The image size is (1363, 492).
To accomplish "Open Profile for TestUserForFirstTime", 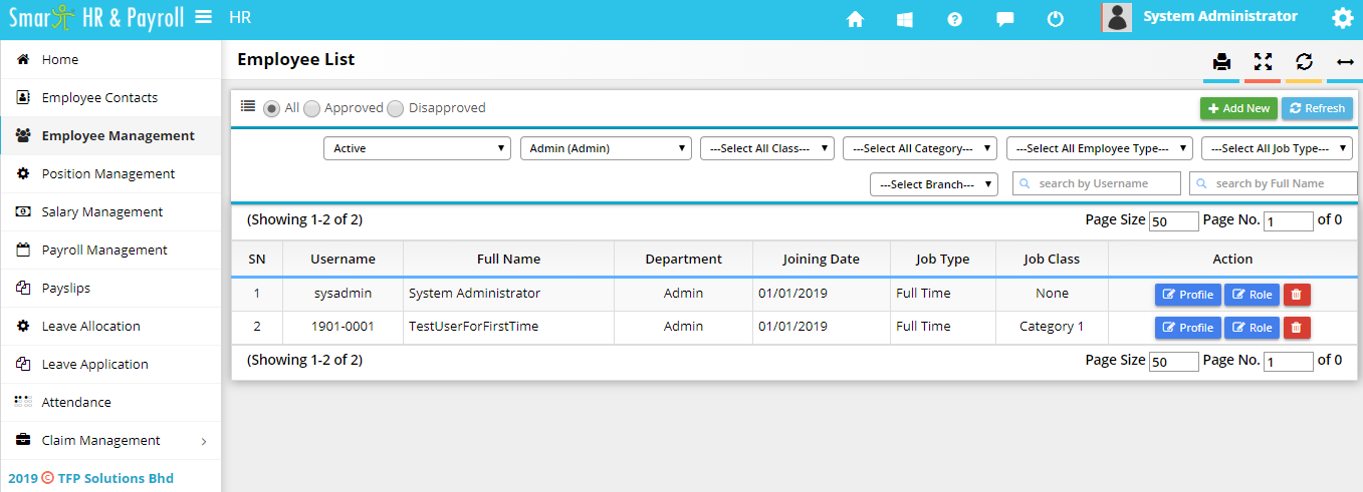I will click(1187, 328).
